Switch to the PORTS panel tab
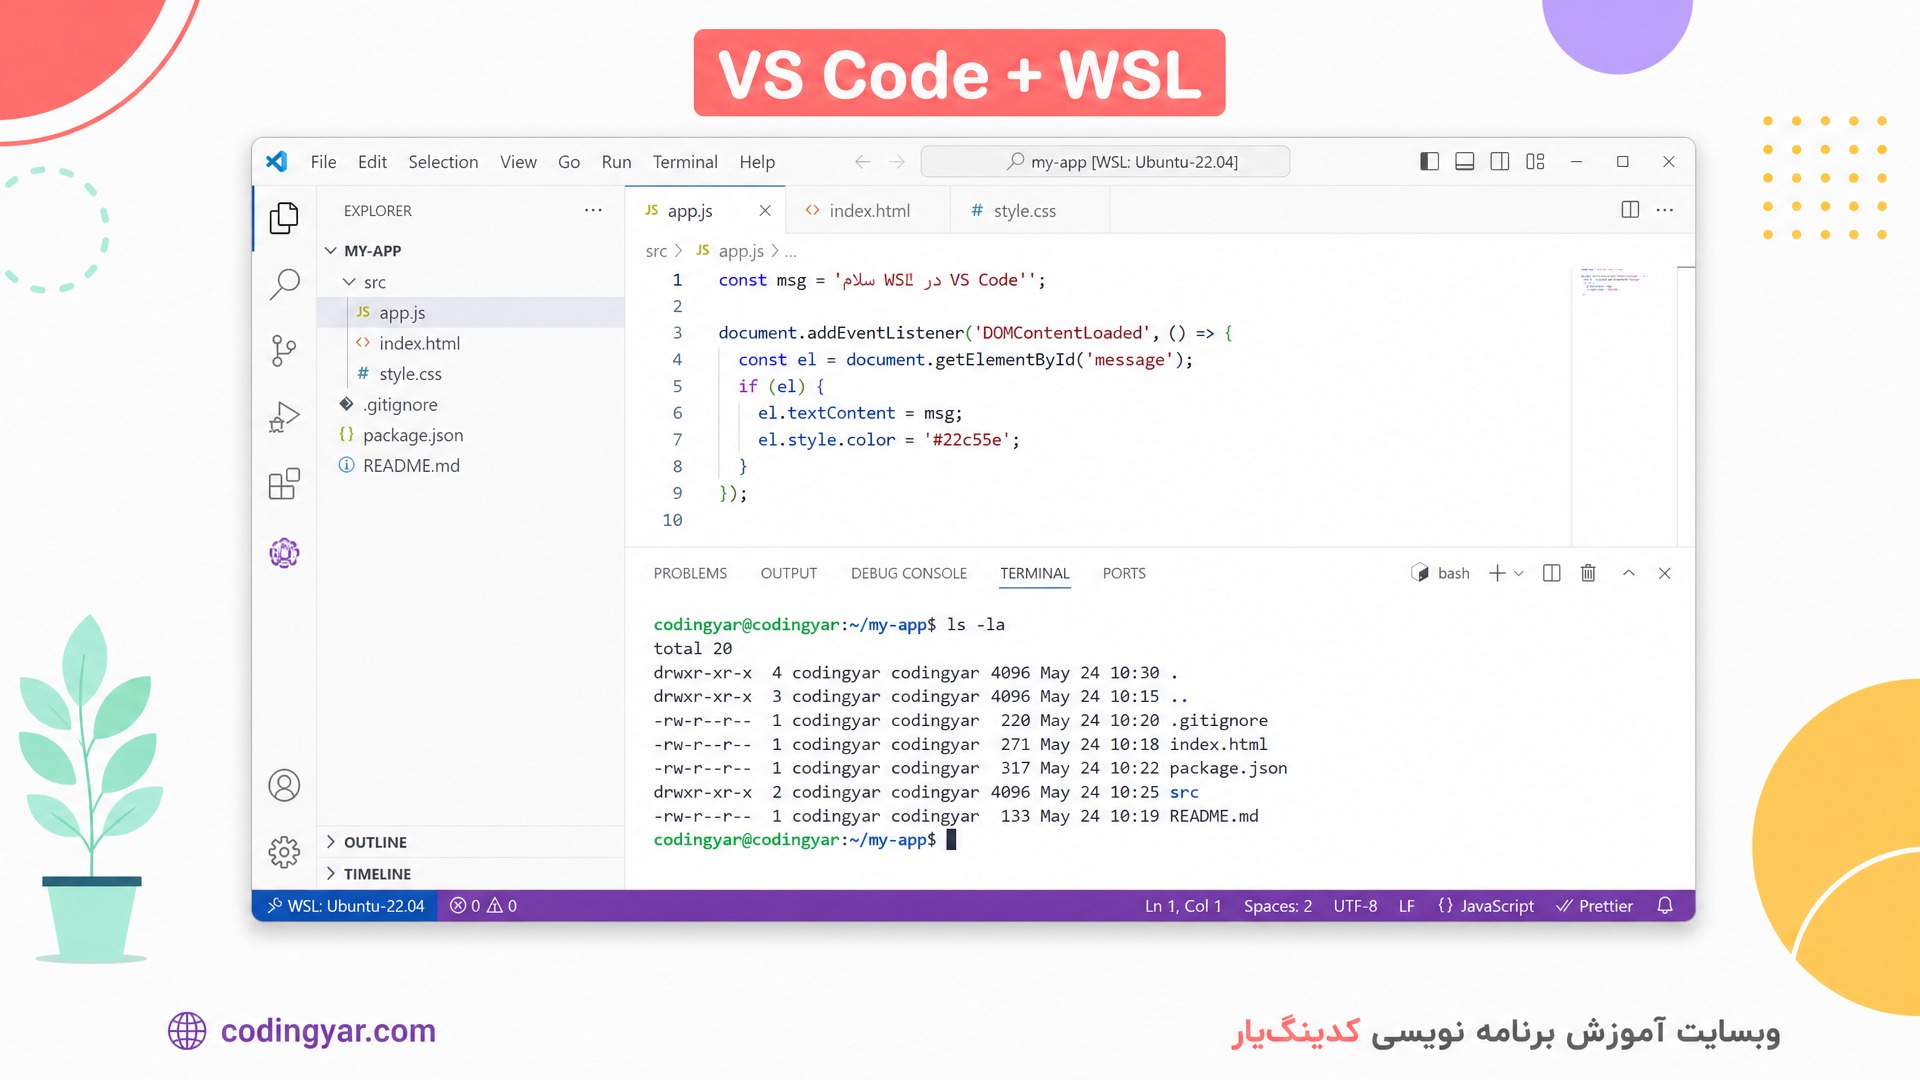Image resolution: width=1920 pixels, height=1080 pixels. 1124,573
